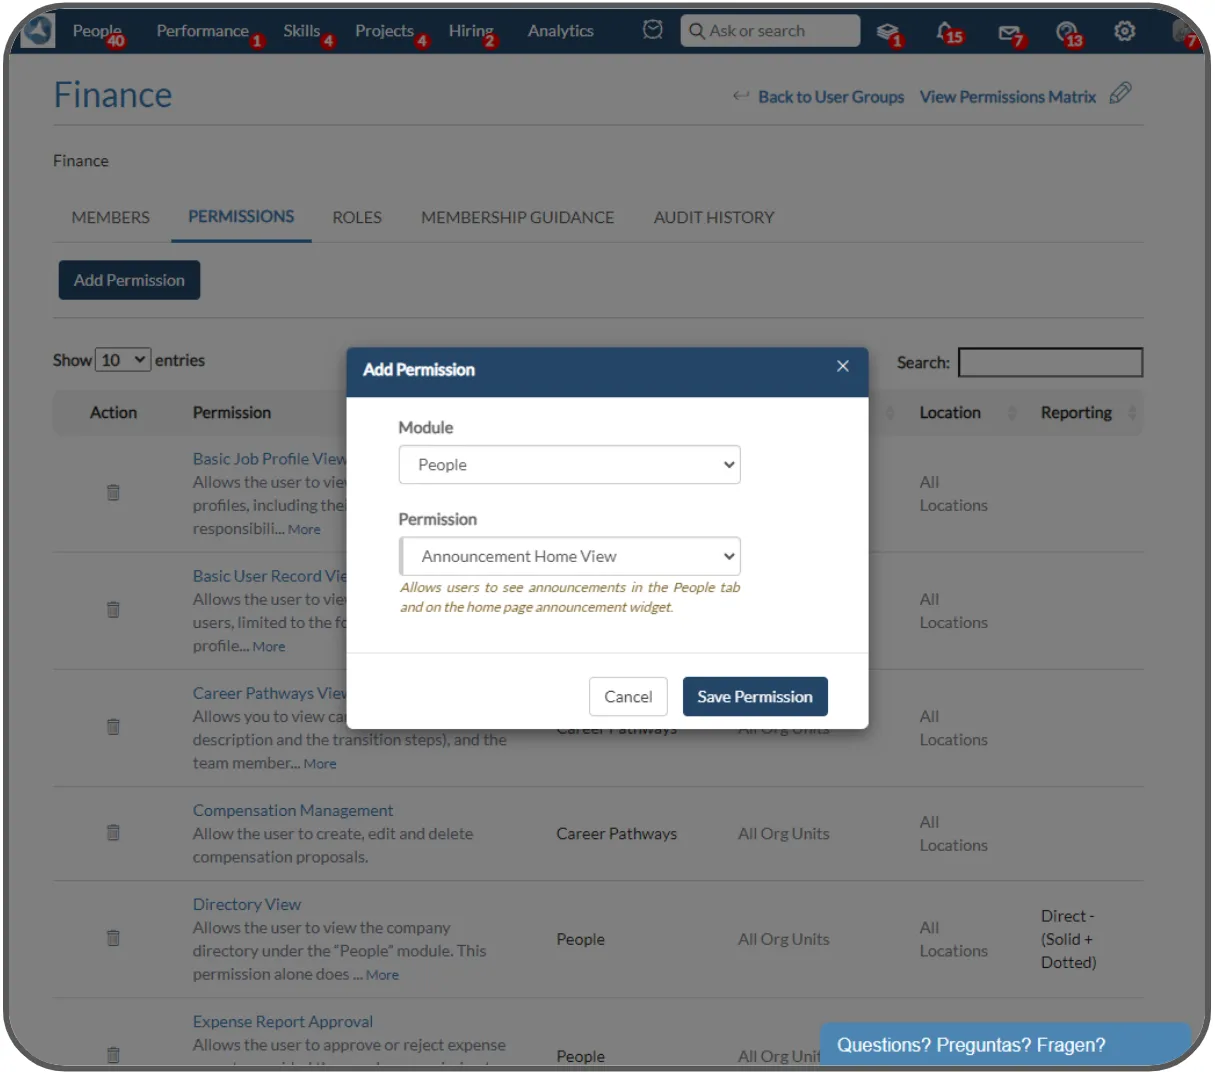Sort by the Reporting column arrows

[1132, 413]
